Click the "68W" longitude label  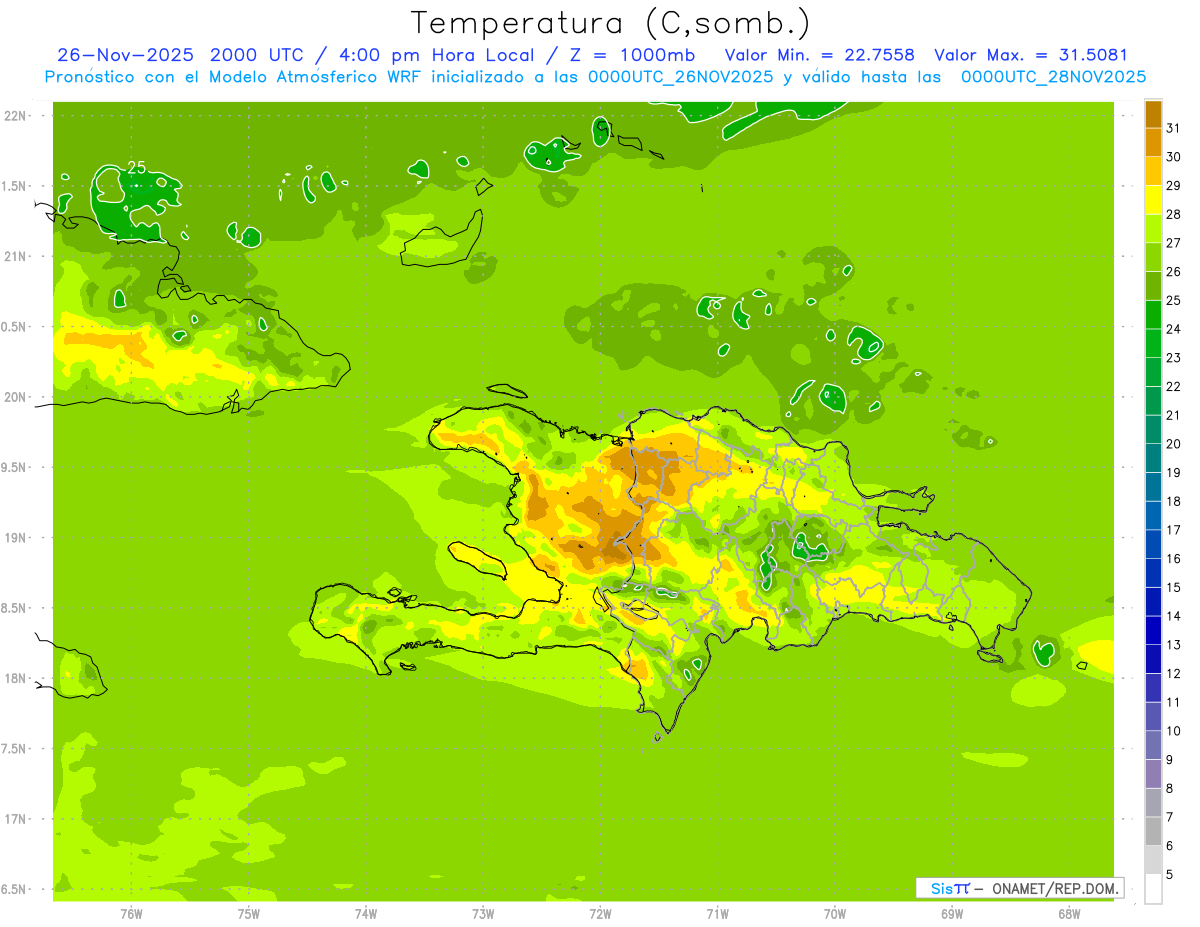pos(1069,914)
